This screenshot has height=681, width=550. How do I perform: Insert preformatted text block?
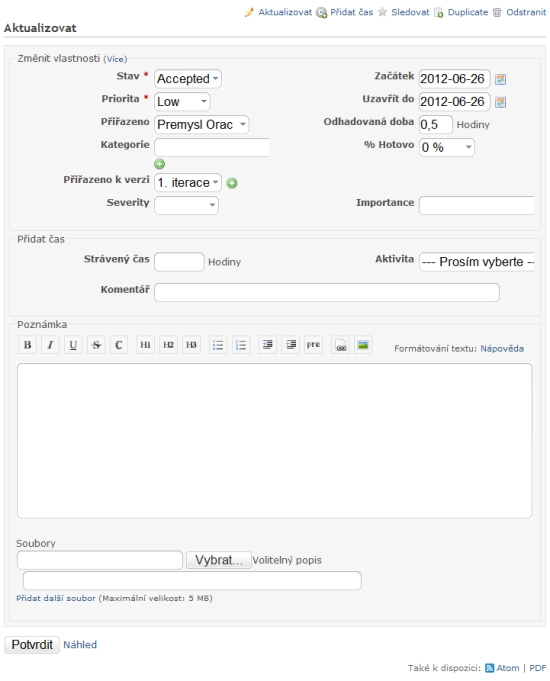point(313,345)
